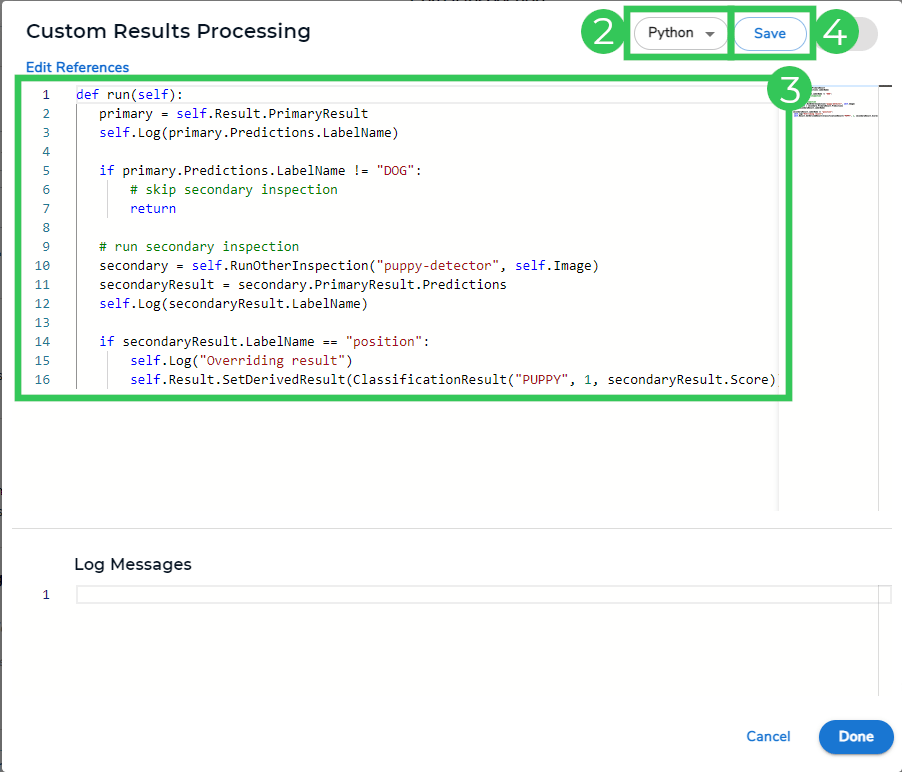This screenshot has height=772, width=902.
Task: Click the '"puppy-detector"' string
Action: (437, 265)
